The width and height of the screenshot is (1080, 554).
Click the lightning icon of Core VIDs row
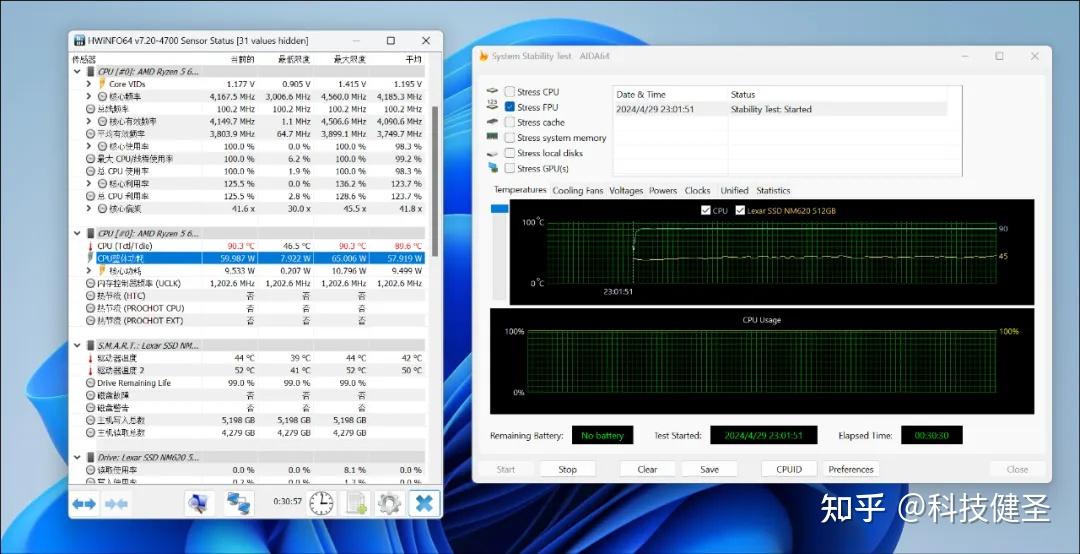[x=102, y=84]
